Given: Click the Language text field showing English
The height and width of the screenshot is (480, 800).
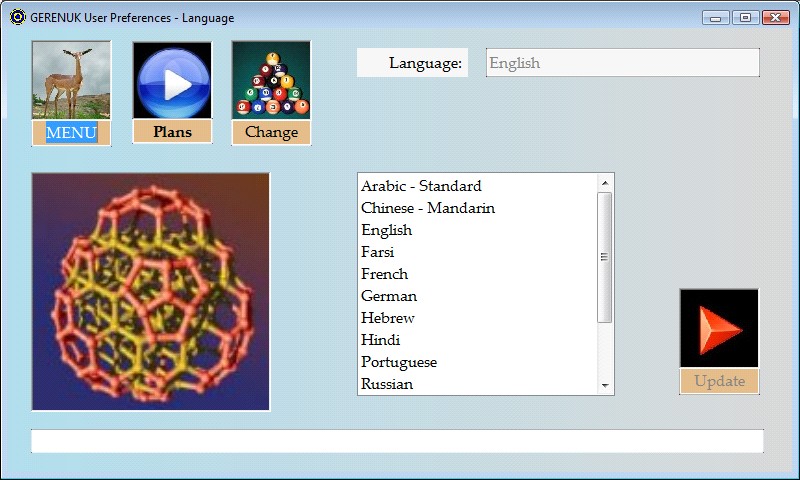Looking at the screenshot, I should coord(622,63).
